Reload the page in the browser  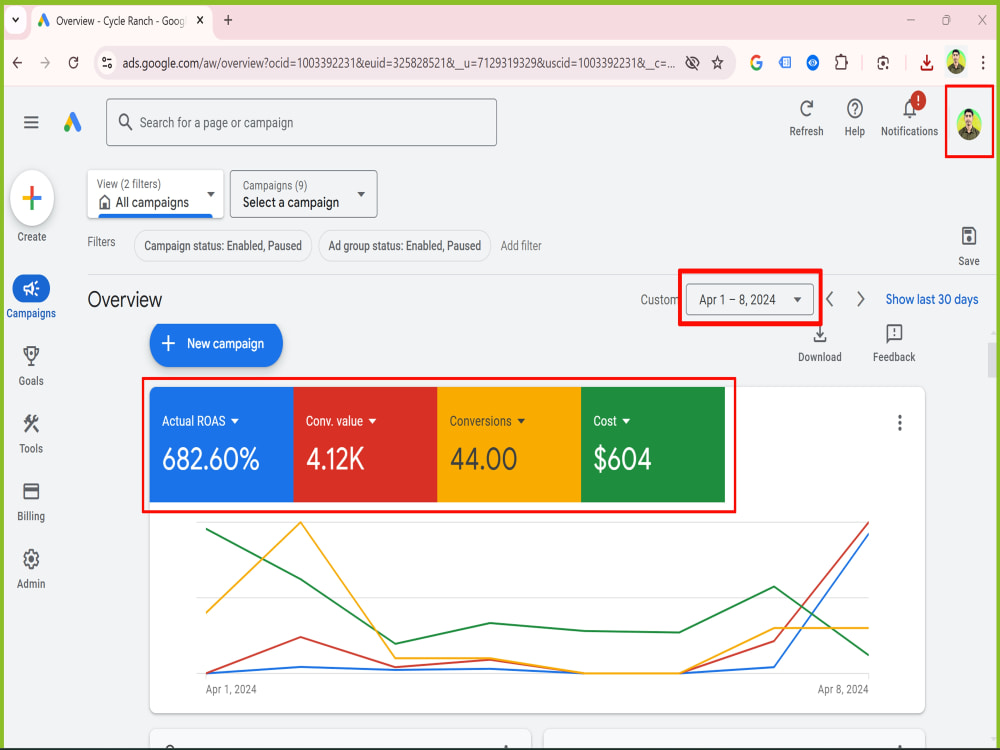coord(73,62)
